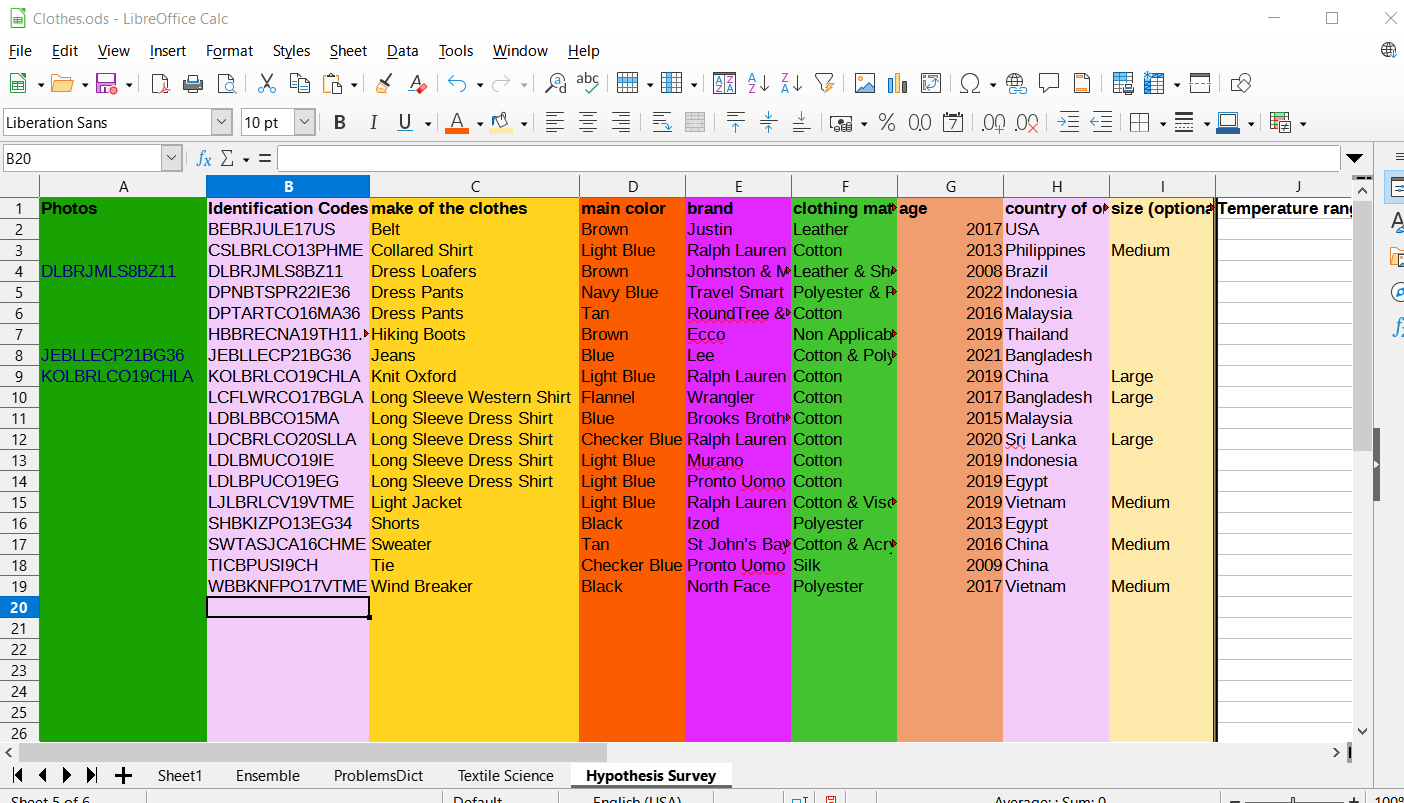
Task: Export directly as PDF
Action: pyautogui.click(x=160, y=84)
